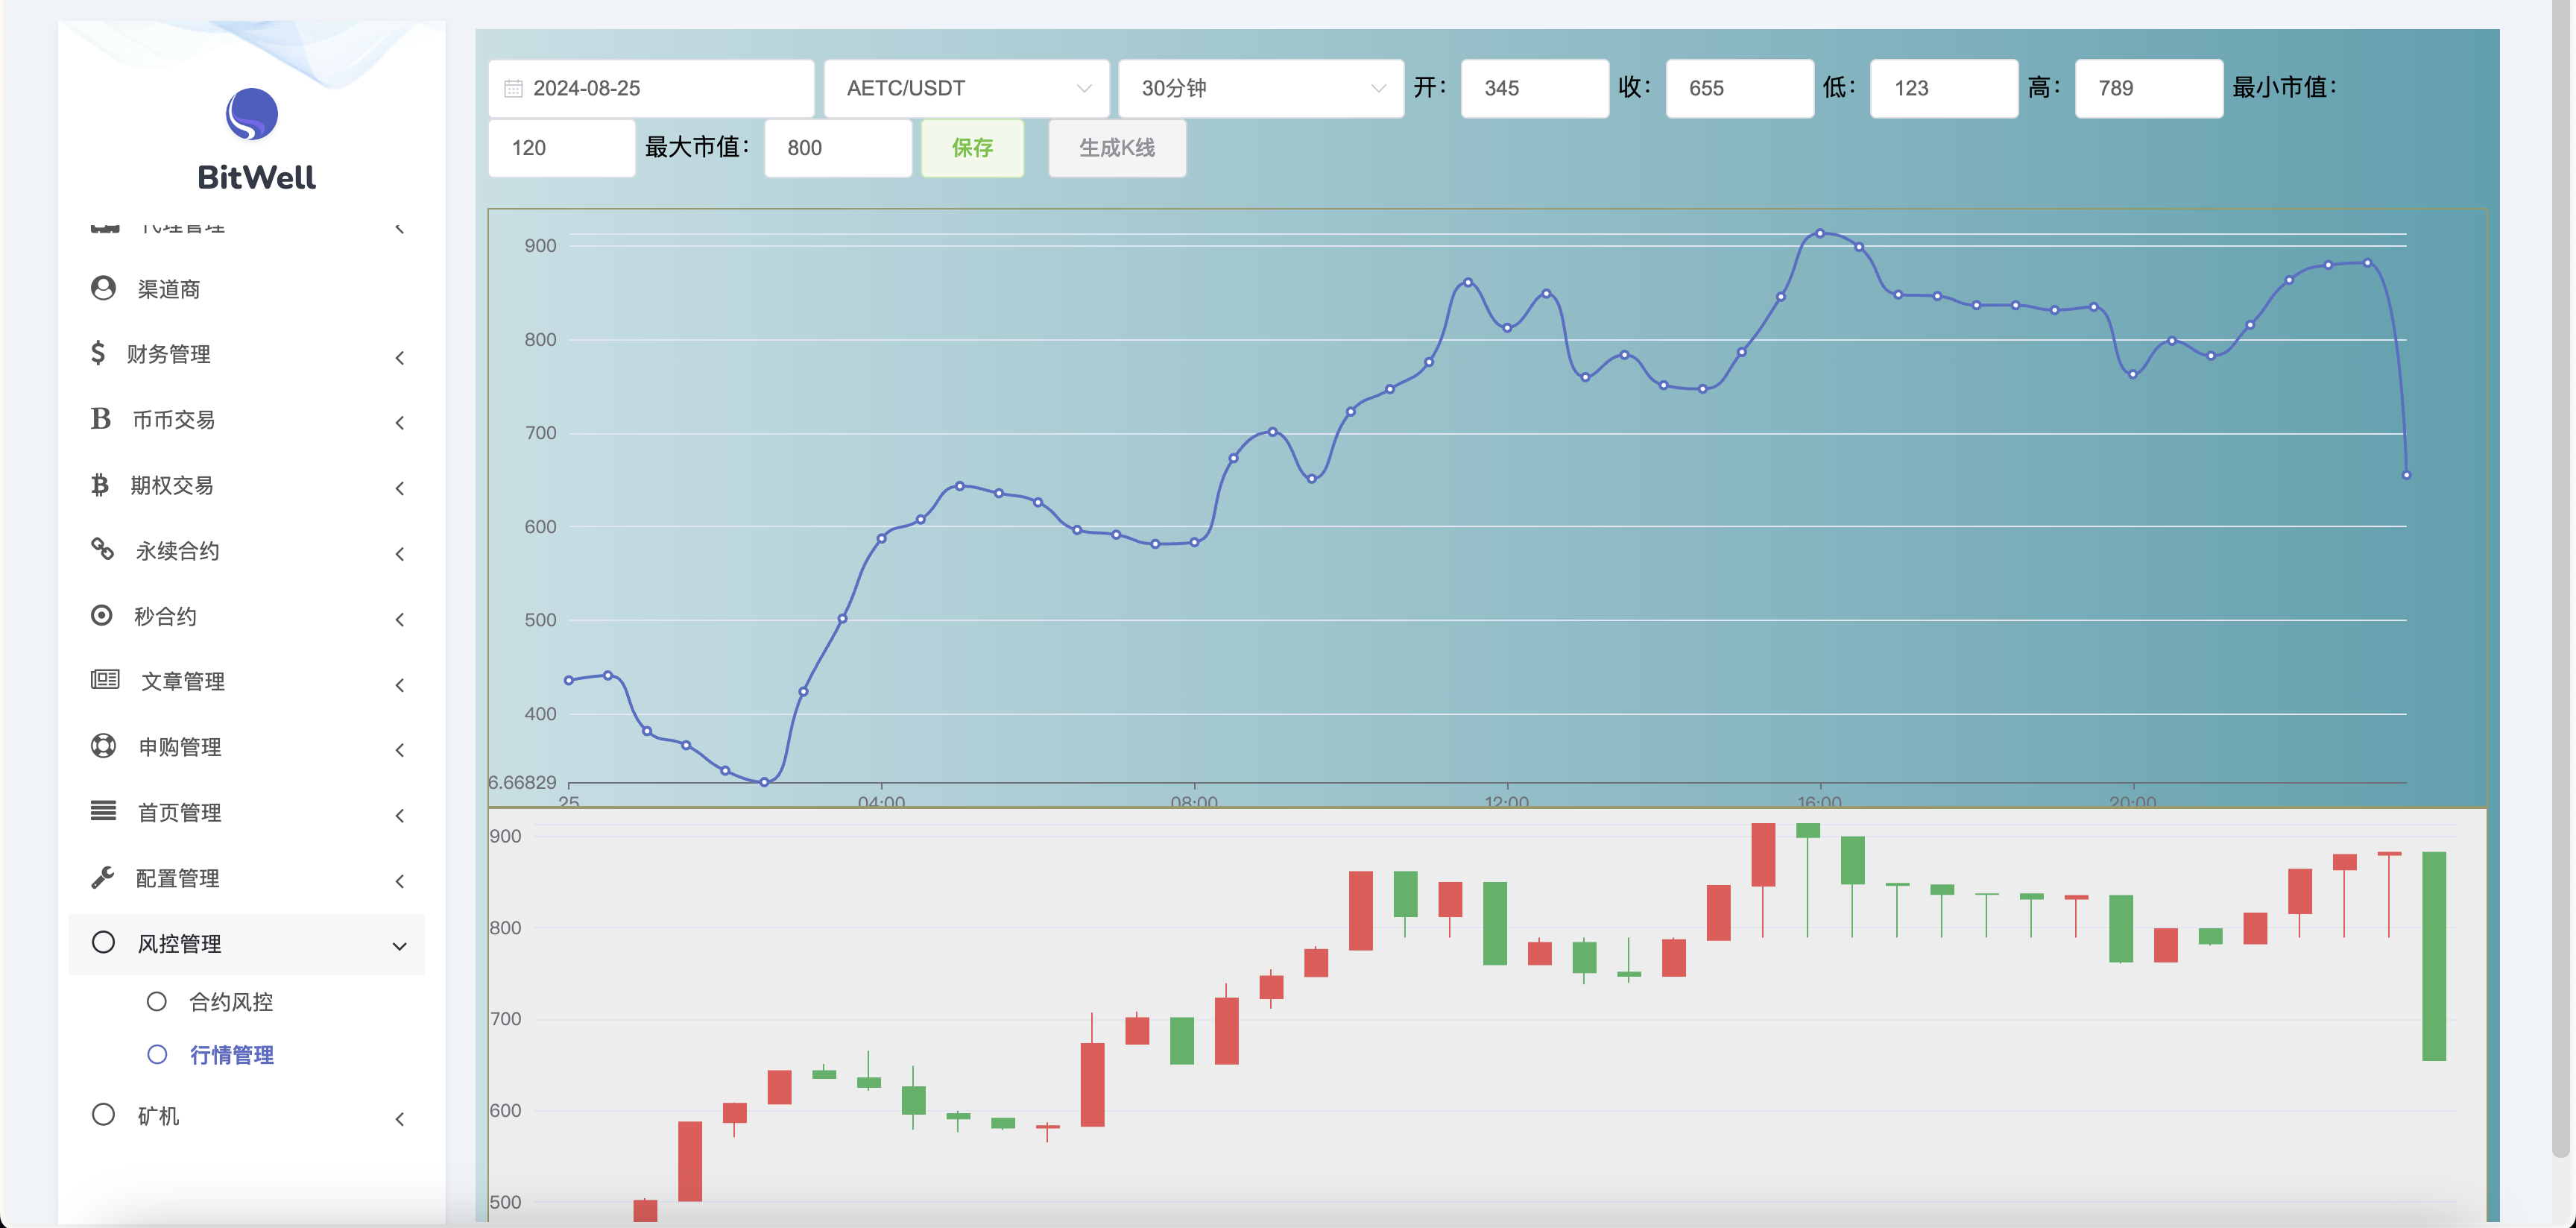Click the BitWell brand name text
Viewport: 2576px width, 1228px height.
pyautogui.click(x=256, y=177)
